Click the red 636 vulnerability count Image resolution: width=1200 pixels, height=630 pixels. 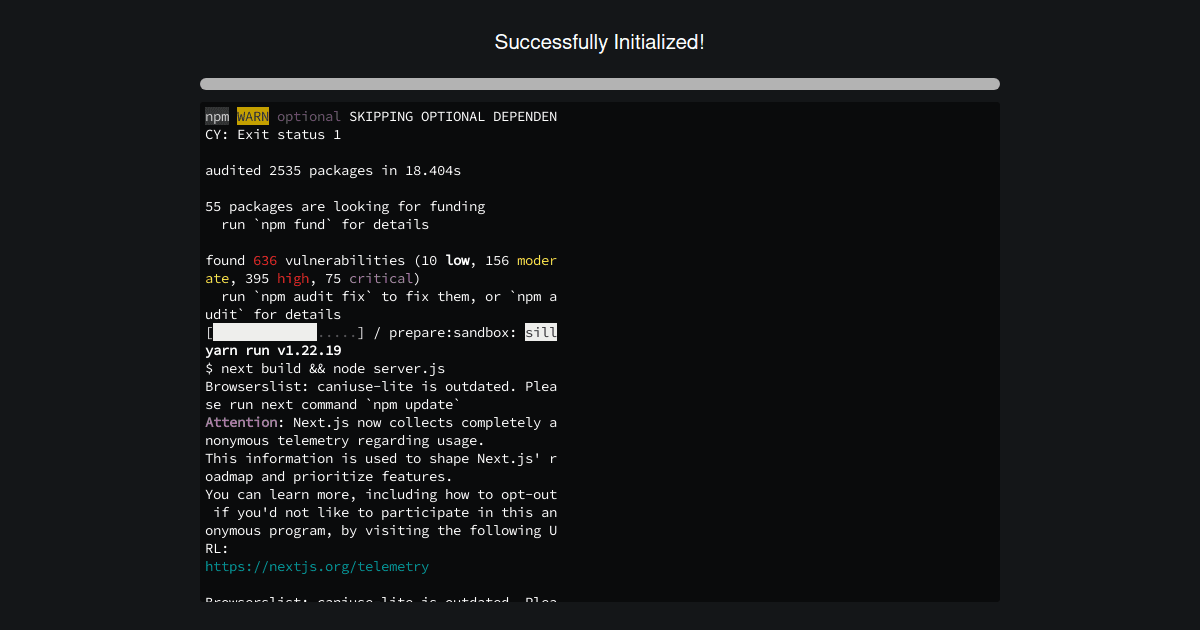264,260
